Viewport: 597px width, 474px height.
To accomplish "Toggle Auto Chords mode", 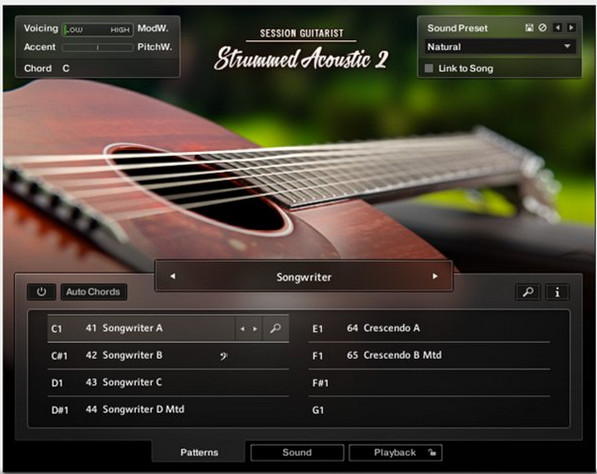I will (93, 292).
